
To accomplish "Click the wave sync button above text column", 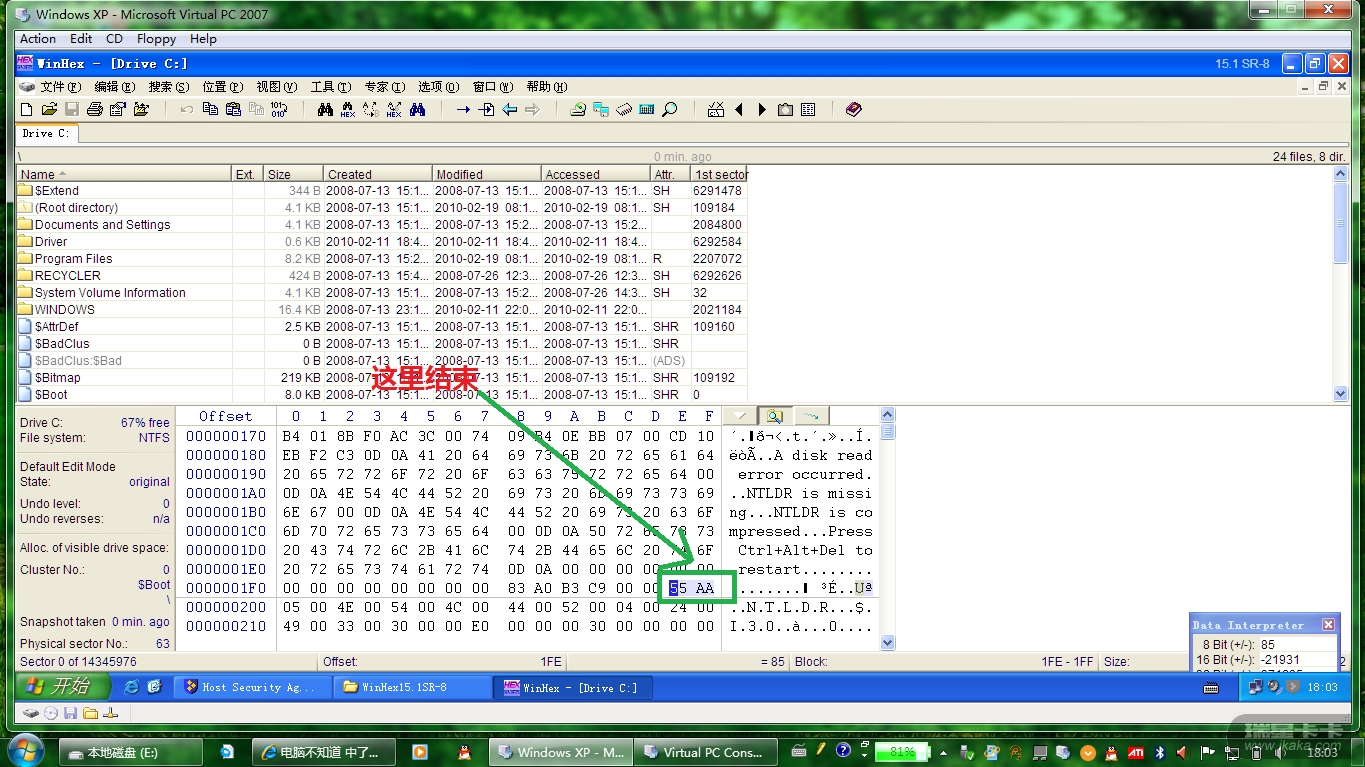I will [x=811, y=416].
